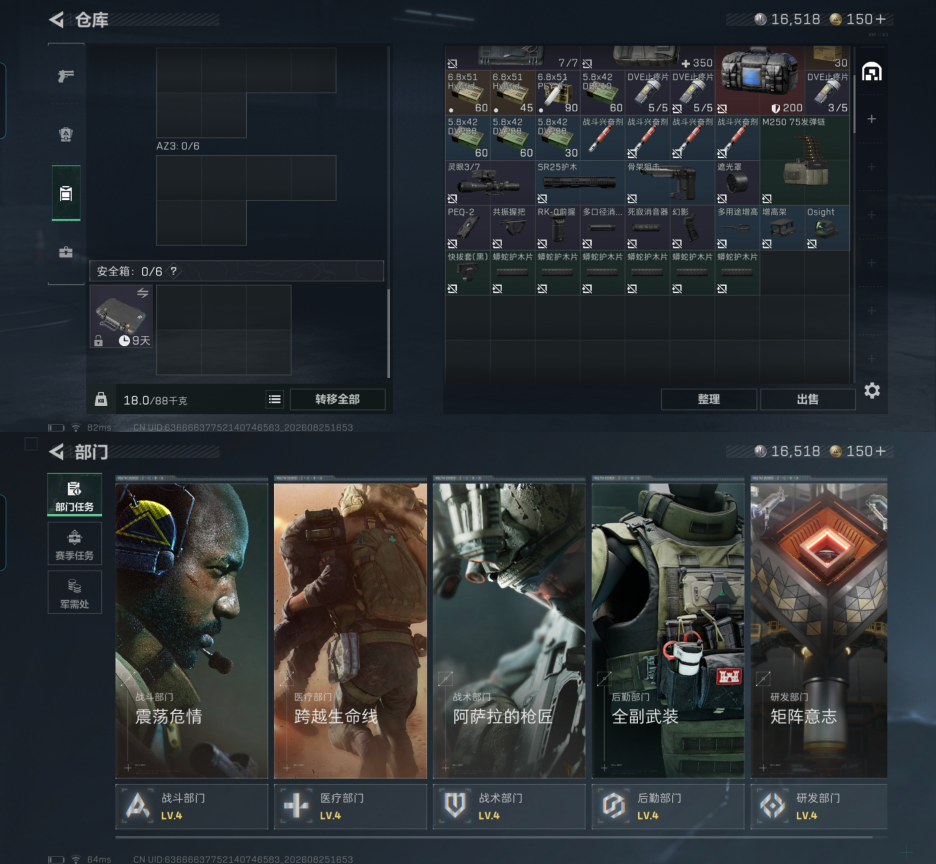Click the expand icon on 阿萨拉的枪匠 card

[x=445, y=679]
